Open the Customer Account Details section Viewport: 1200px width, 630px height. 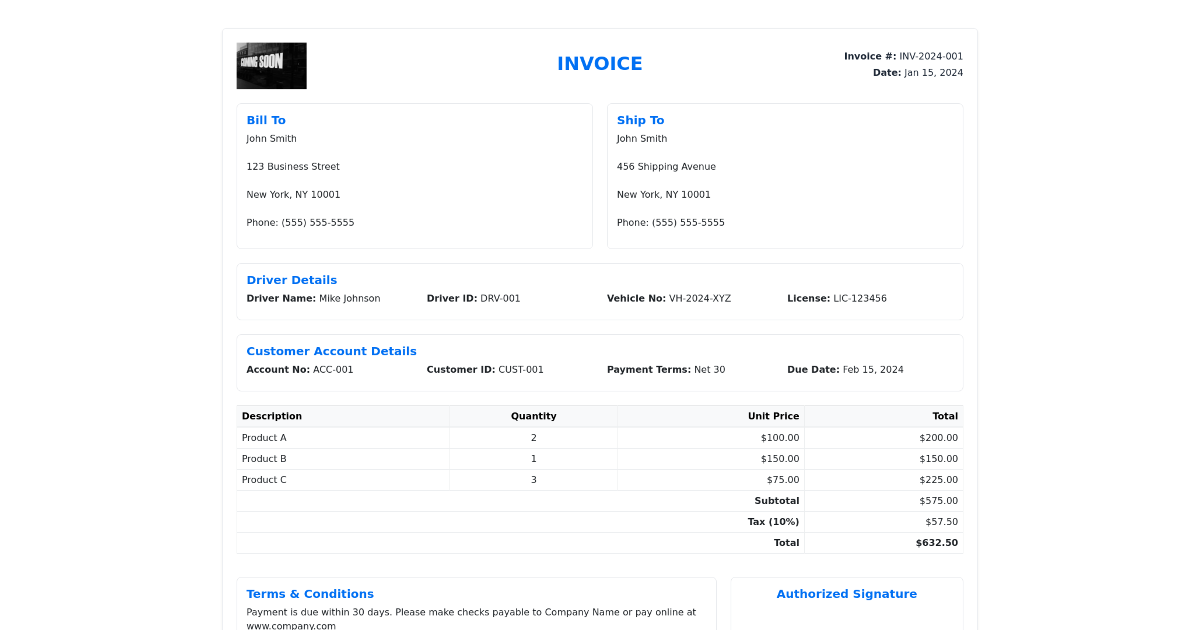pos(331,351)
